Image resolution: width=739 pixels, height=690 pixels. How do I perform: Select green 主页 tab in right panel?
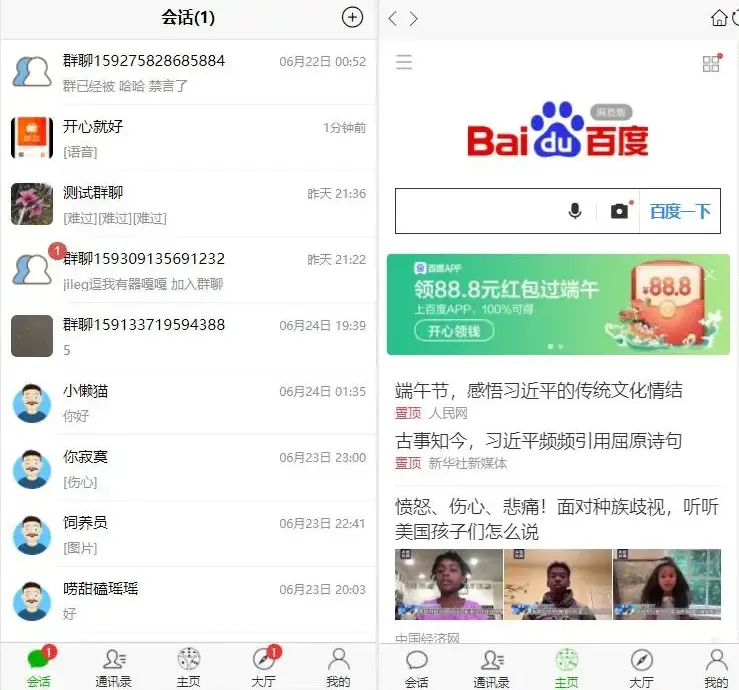click(x=567, y=668)
